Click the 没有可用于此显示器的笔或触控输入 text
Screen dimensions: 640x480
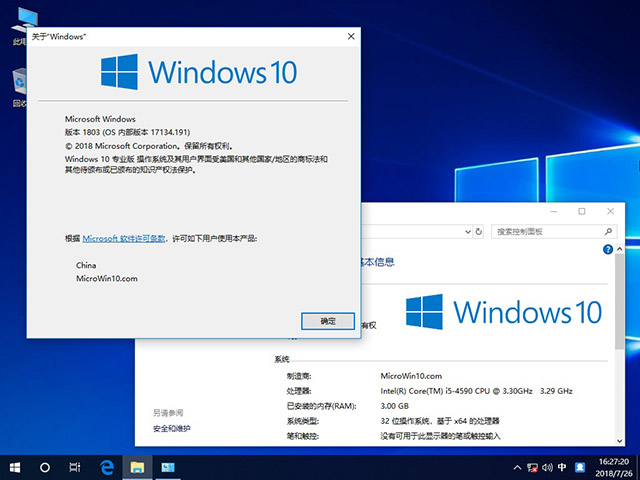coord(440,436)
